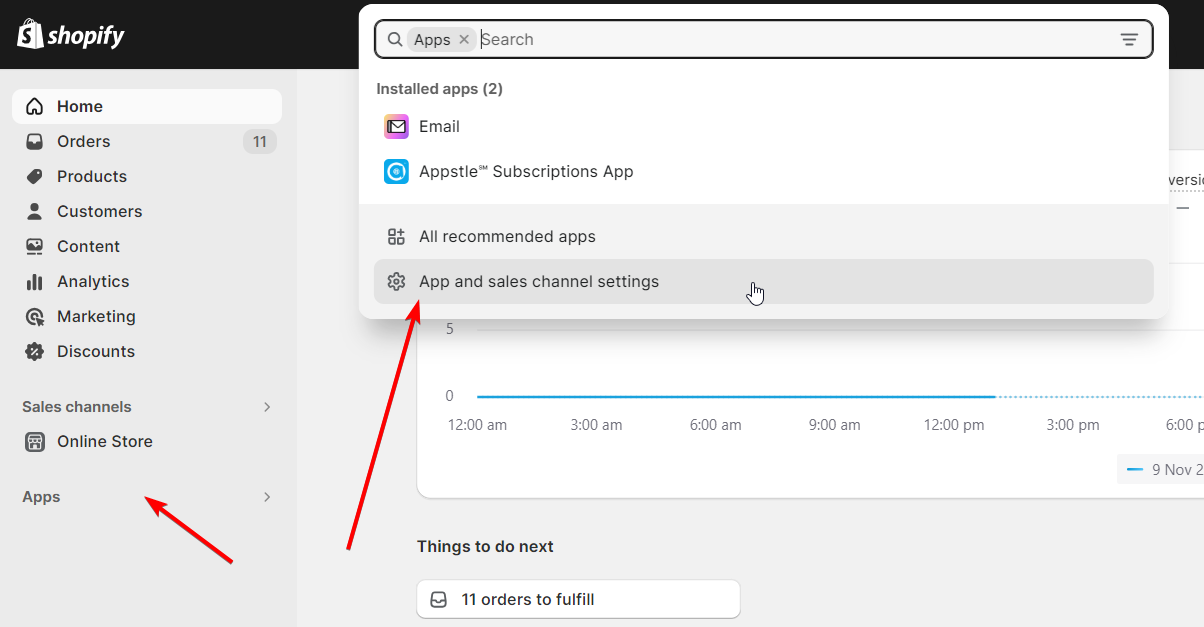Click the Sales channels heading

coord(77,406)
